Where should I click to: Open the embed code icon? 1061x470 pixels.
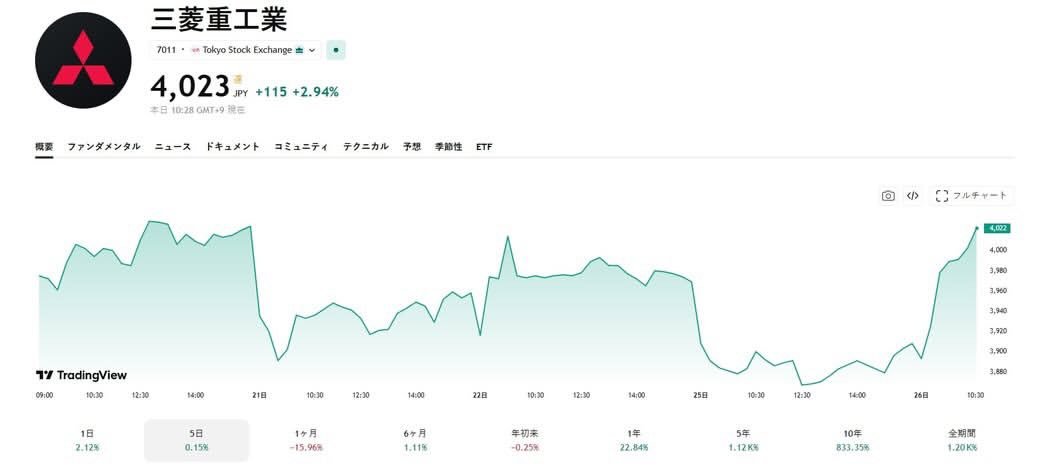[x=913, y=196]
